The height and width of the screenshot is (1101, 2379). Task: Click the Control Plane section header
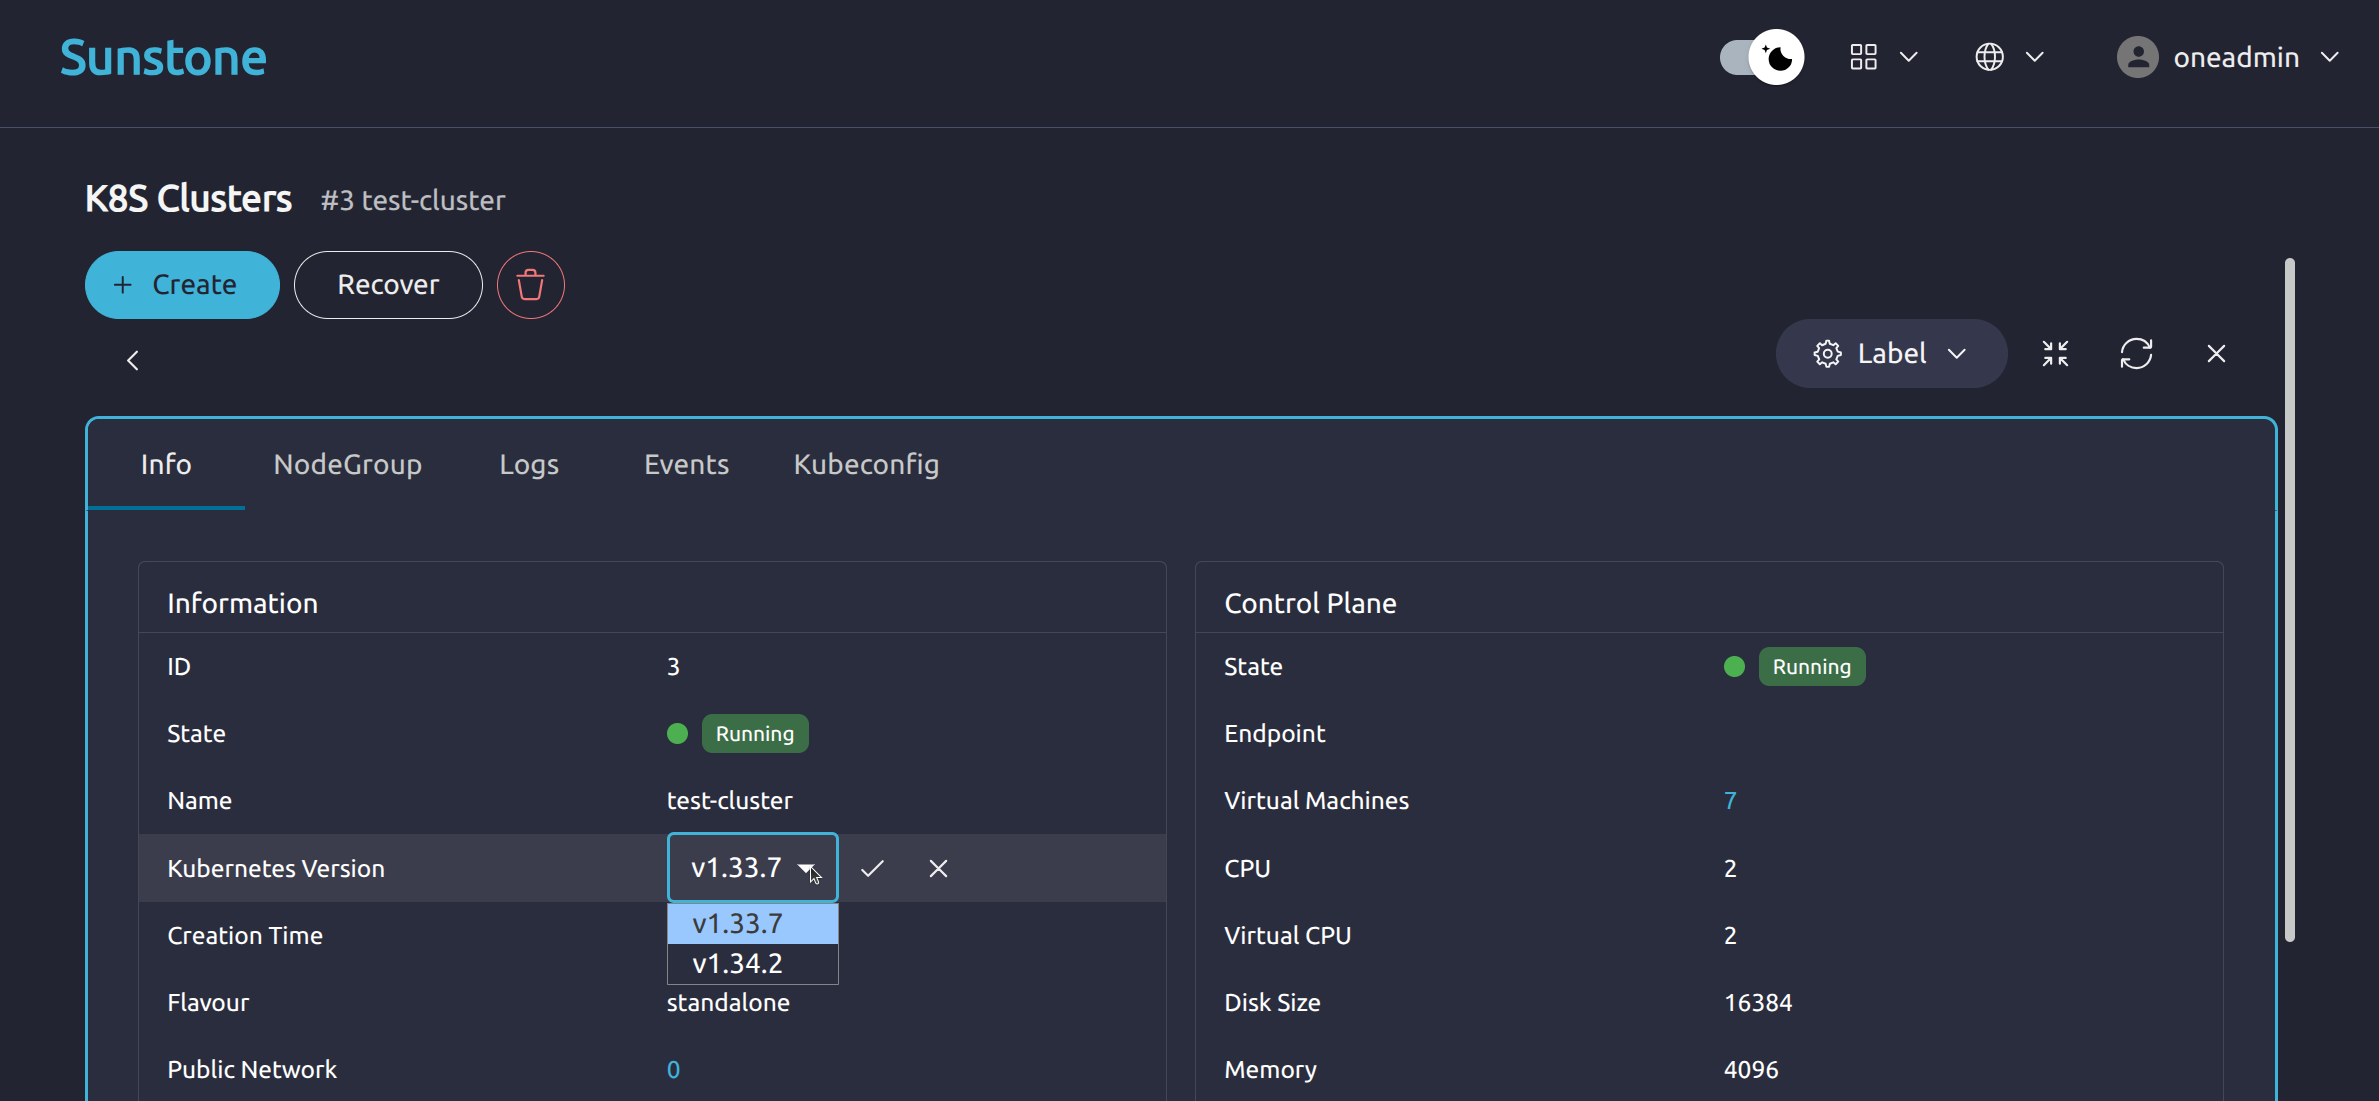point(1310,603)
